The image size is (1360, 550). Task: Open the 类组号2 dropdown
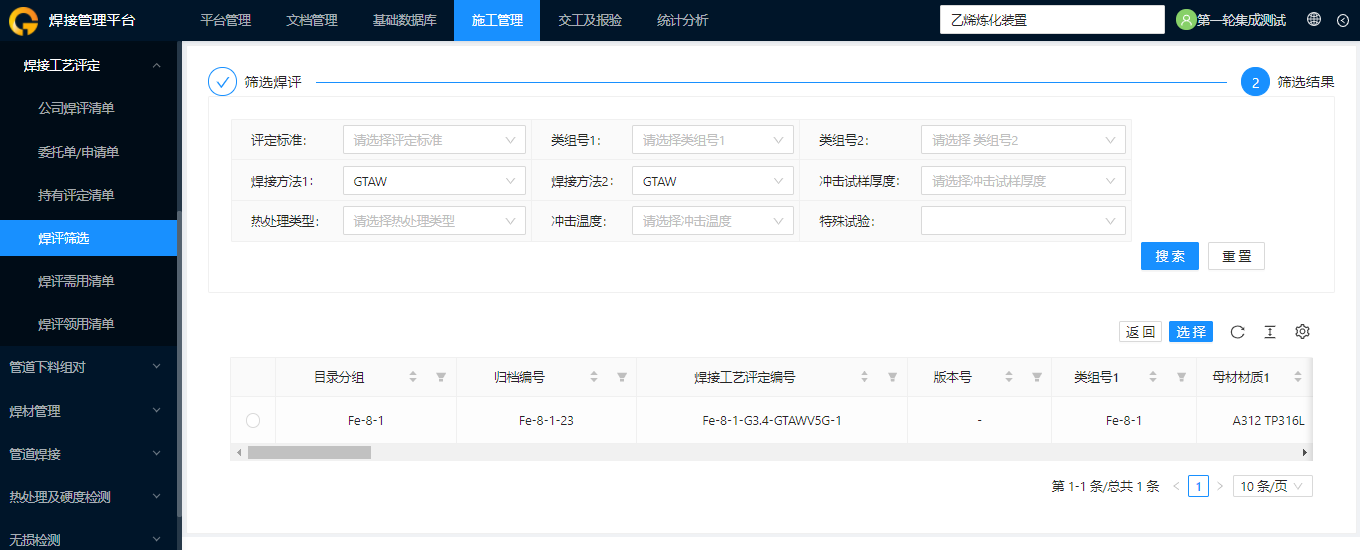point(1024,140)
